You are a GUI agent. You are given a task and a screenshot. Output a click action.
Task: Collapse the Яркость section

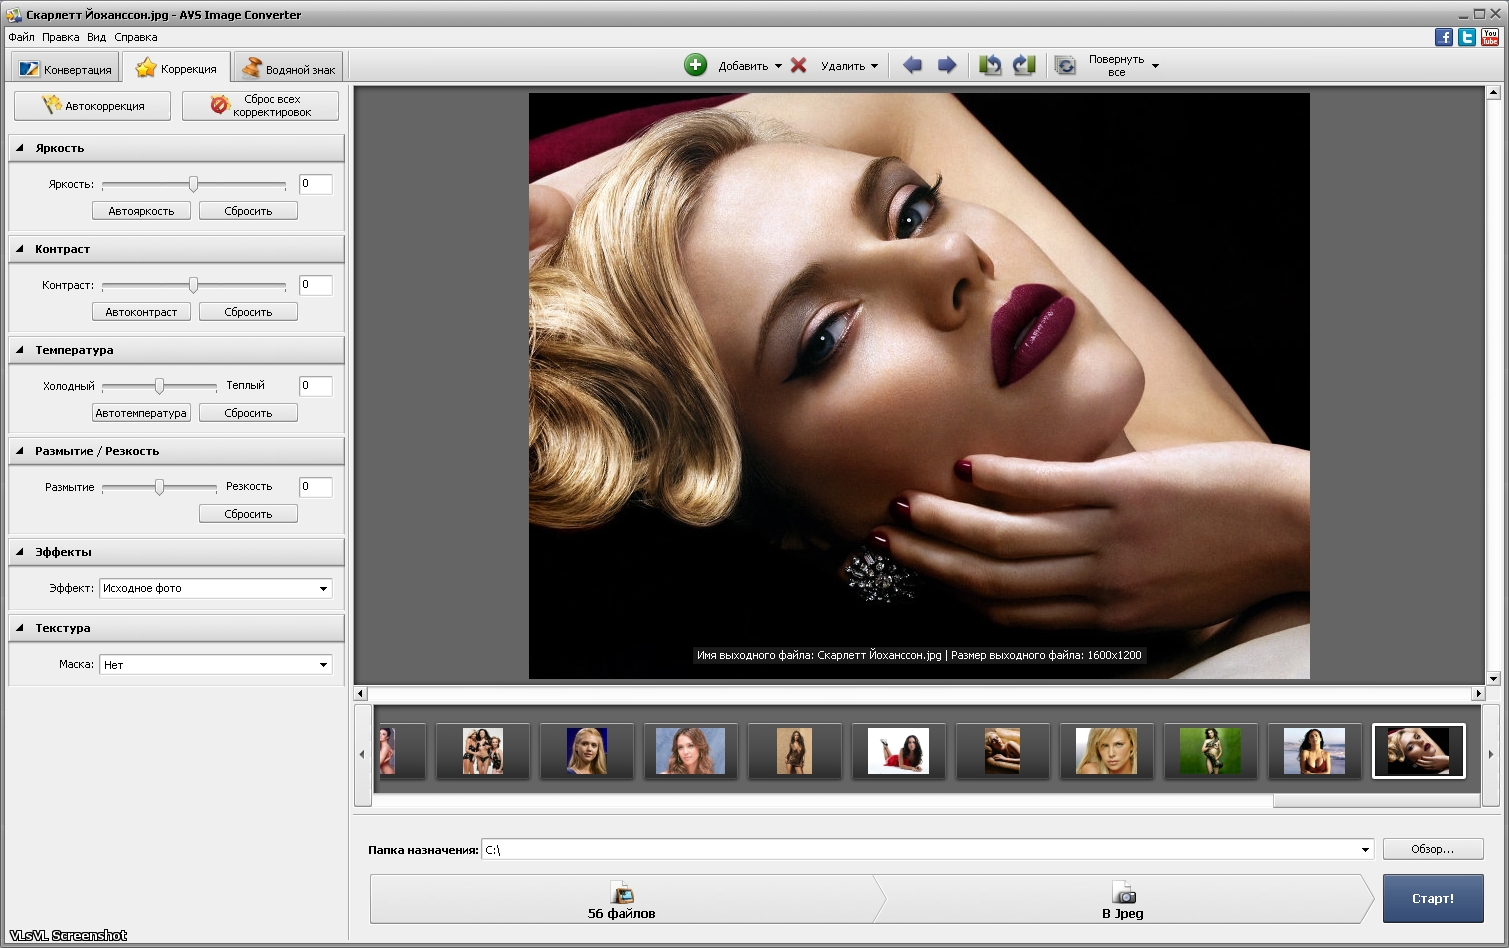pos(20,148)
